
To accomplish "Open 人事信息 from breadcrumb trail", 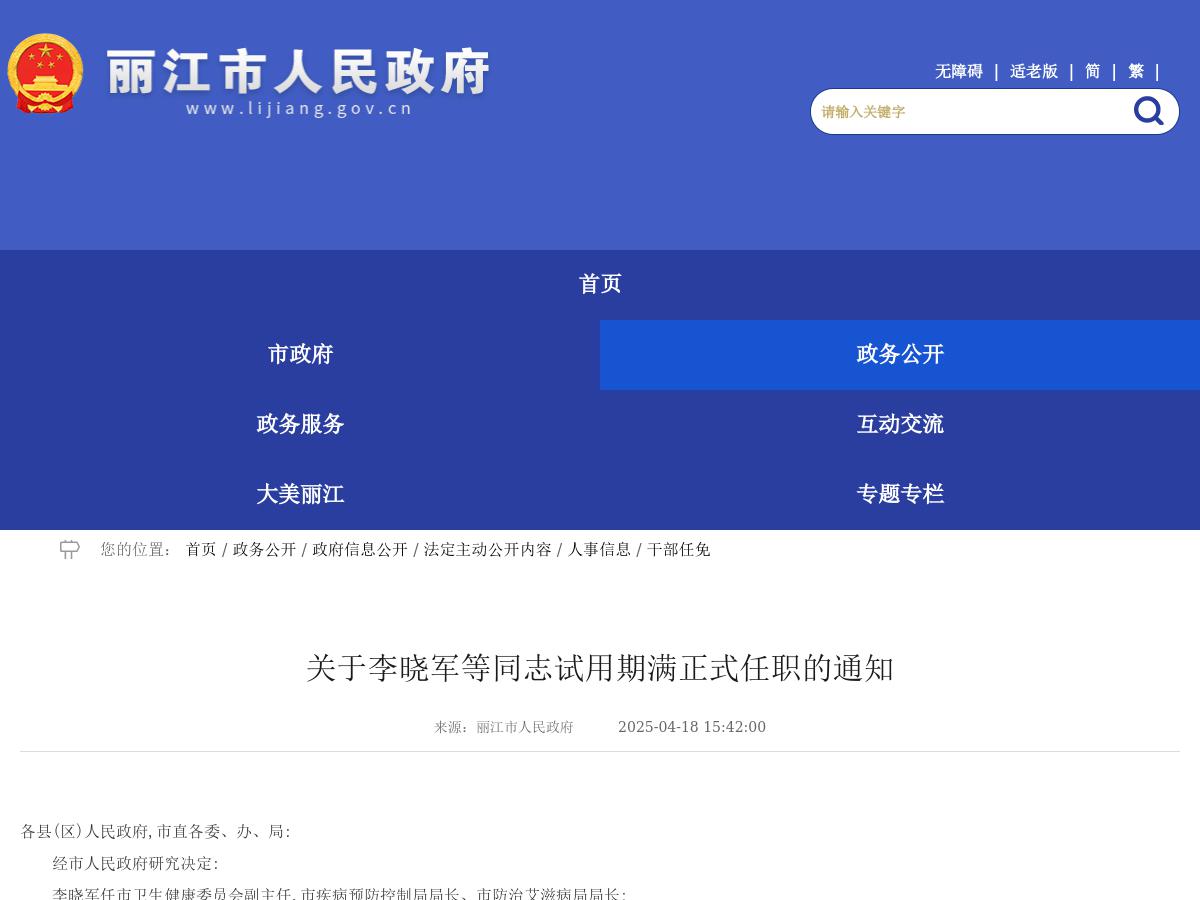I will click(600, 549).
